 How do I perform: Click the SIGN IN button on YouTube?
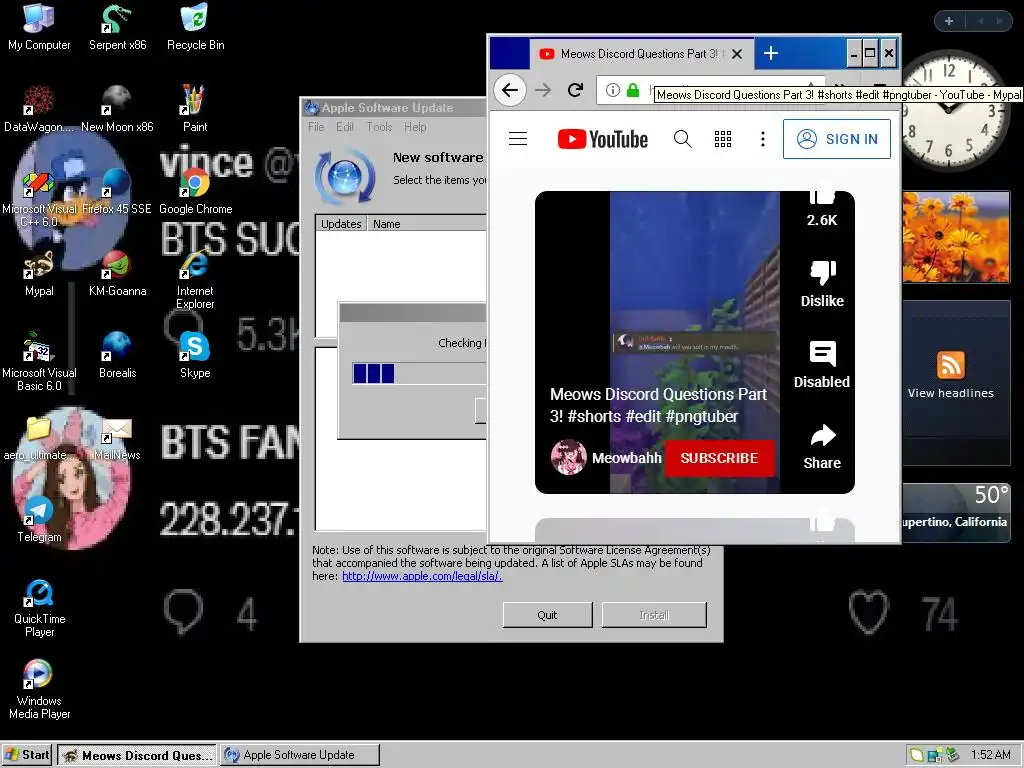[837, 138]
